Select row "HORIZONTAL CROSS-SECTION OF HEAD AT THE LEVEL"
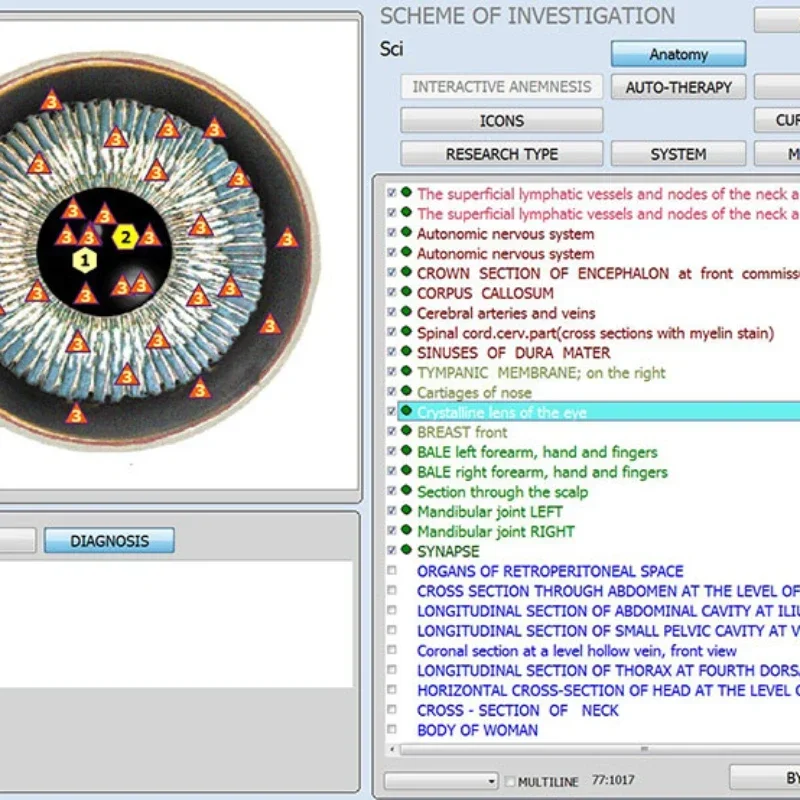The width and height of the screenshot is (800, 800). point(608,690)
